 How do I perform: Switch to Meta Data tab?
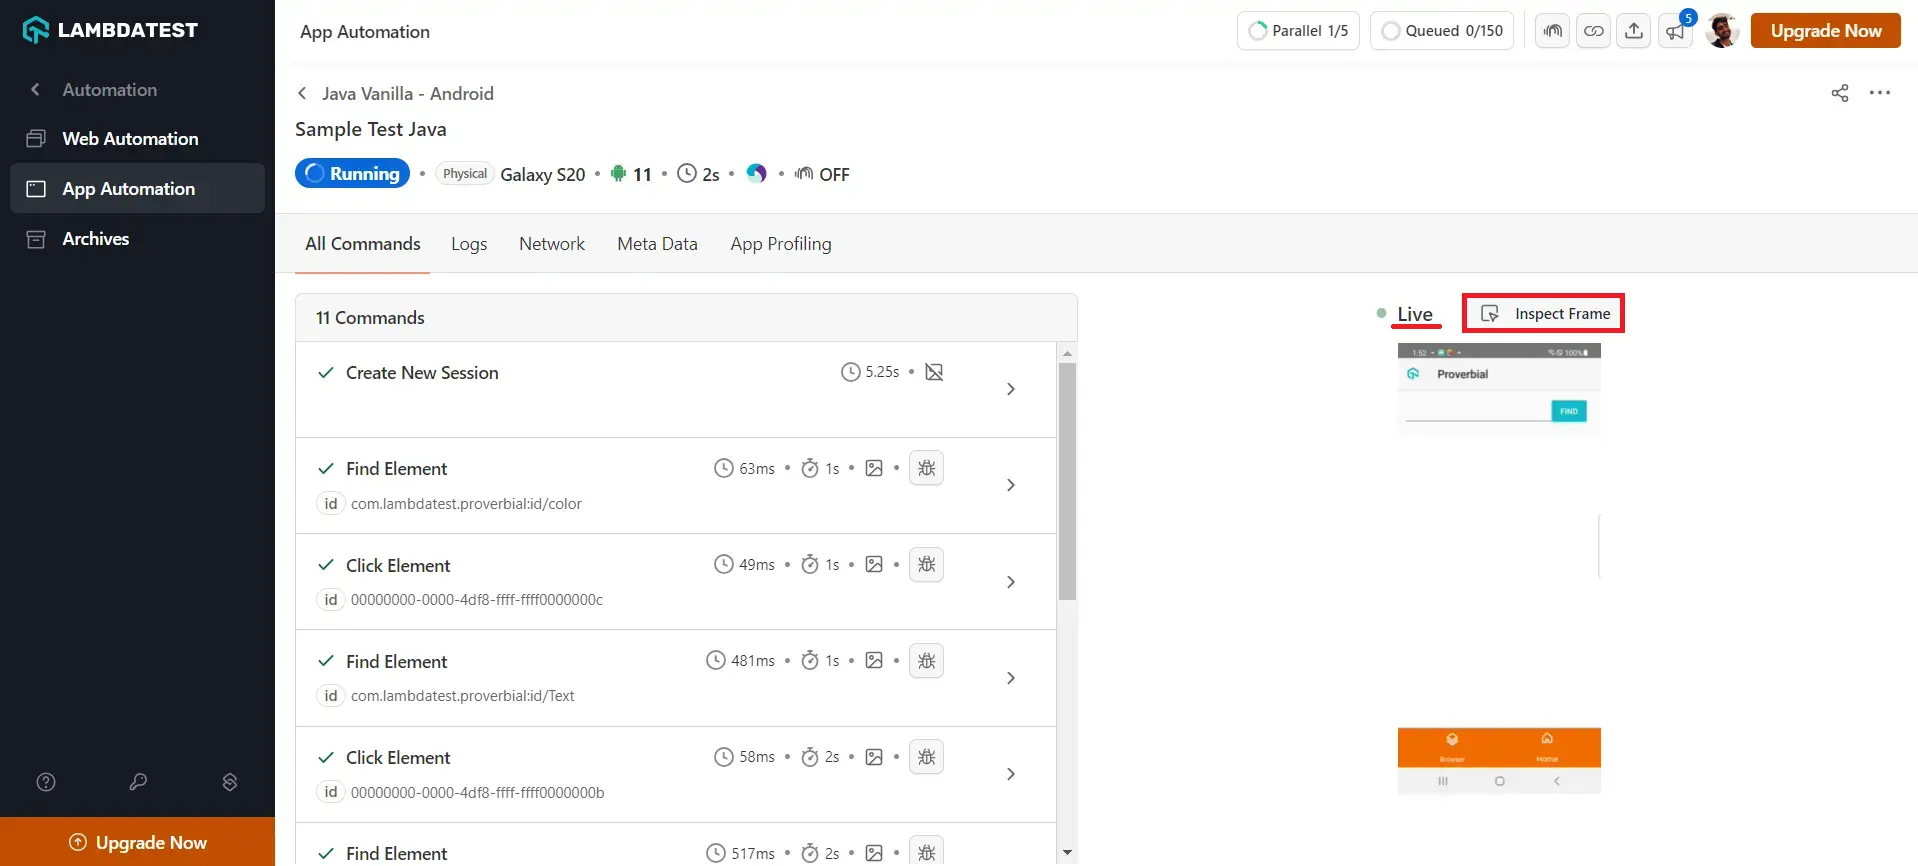[657, 244]
